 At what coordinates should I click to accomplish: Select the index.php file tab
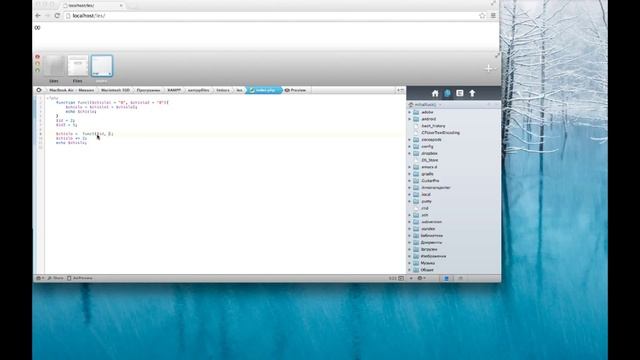tap(264, 90)
